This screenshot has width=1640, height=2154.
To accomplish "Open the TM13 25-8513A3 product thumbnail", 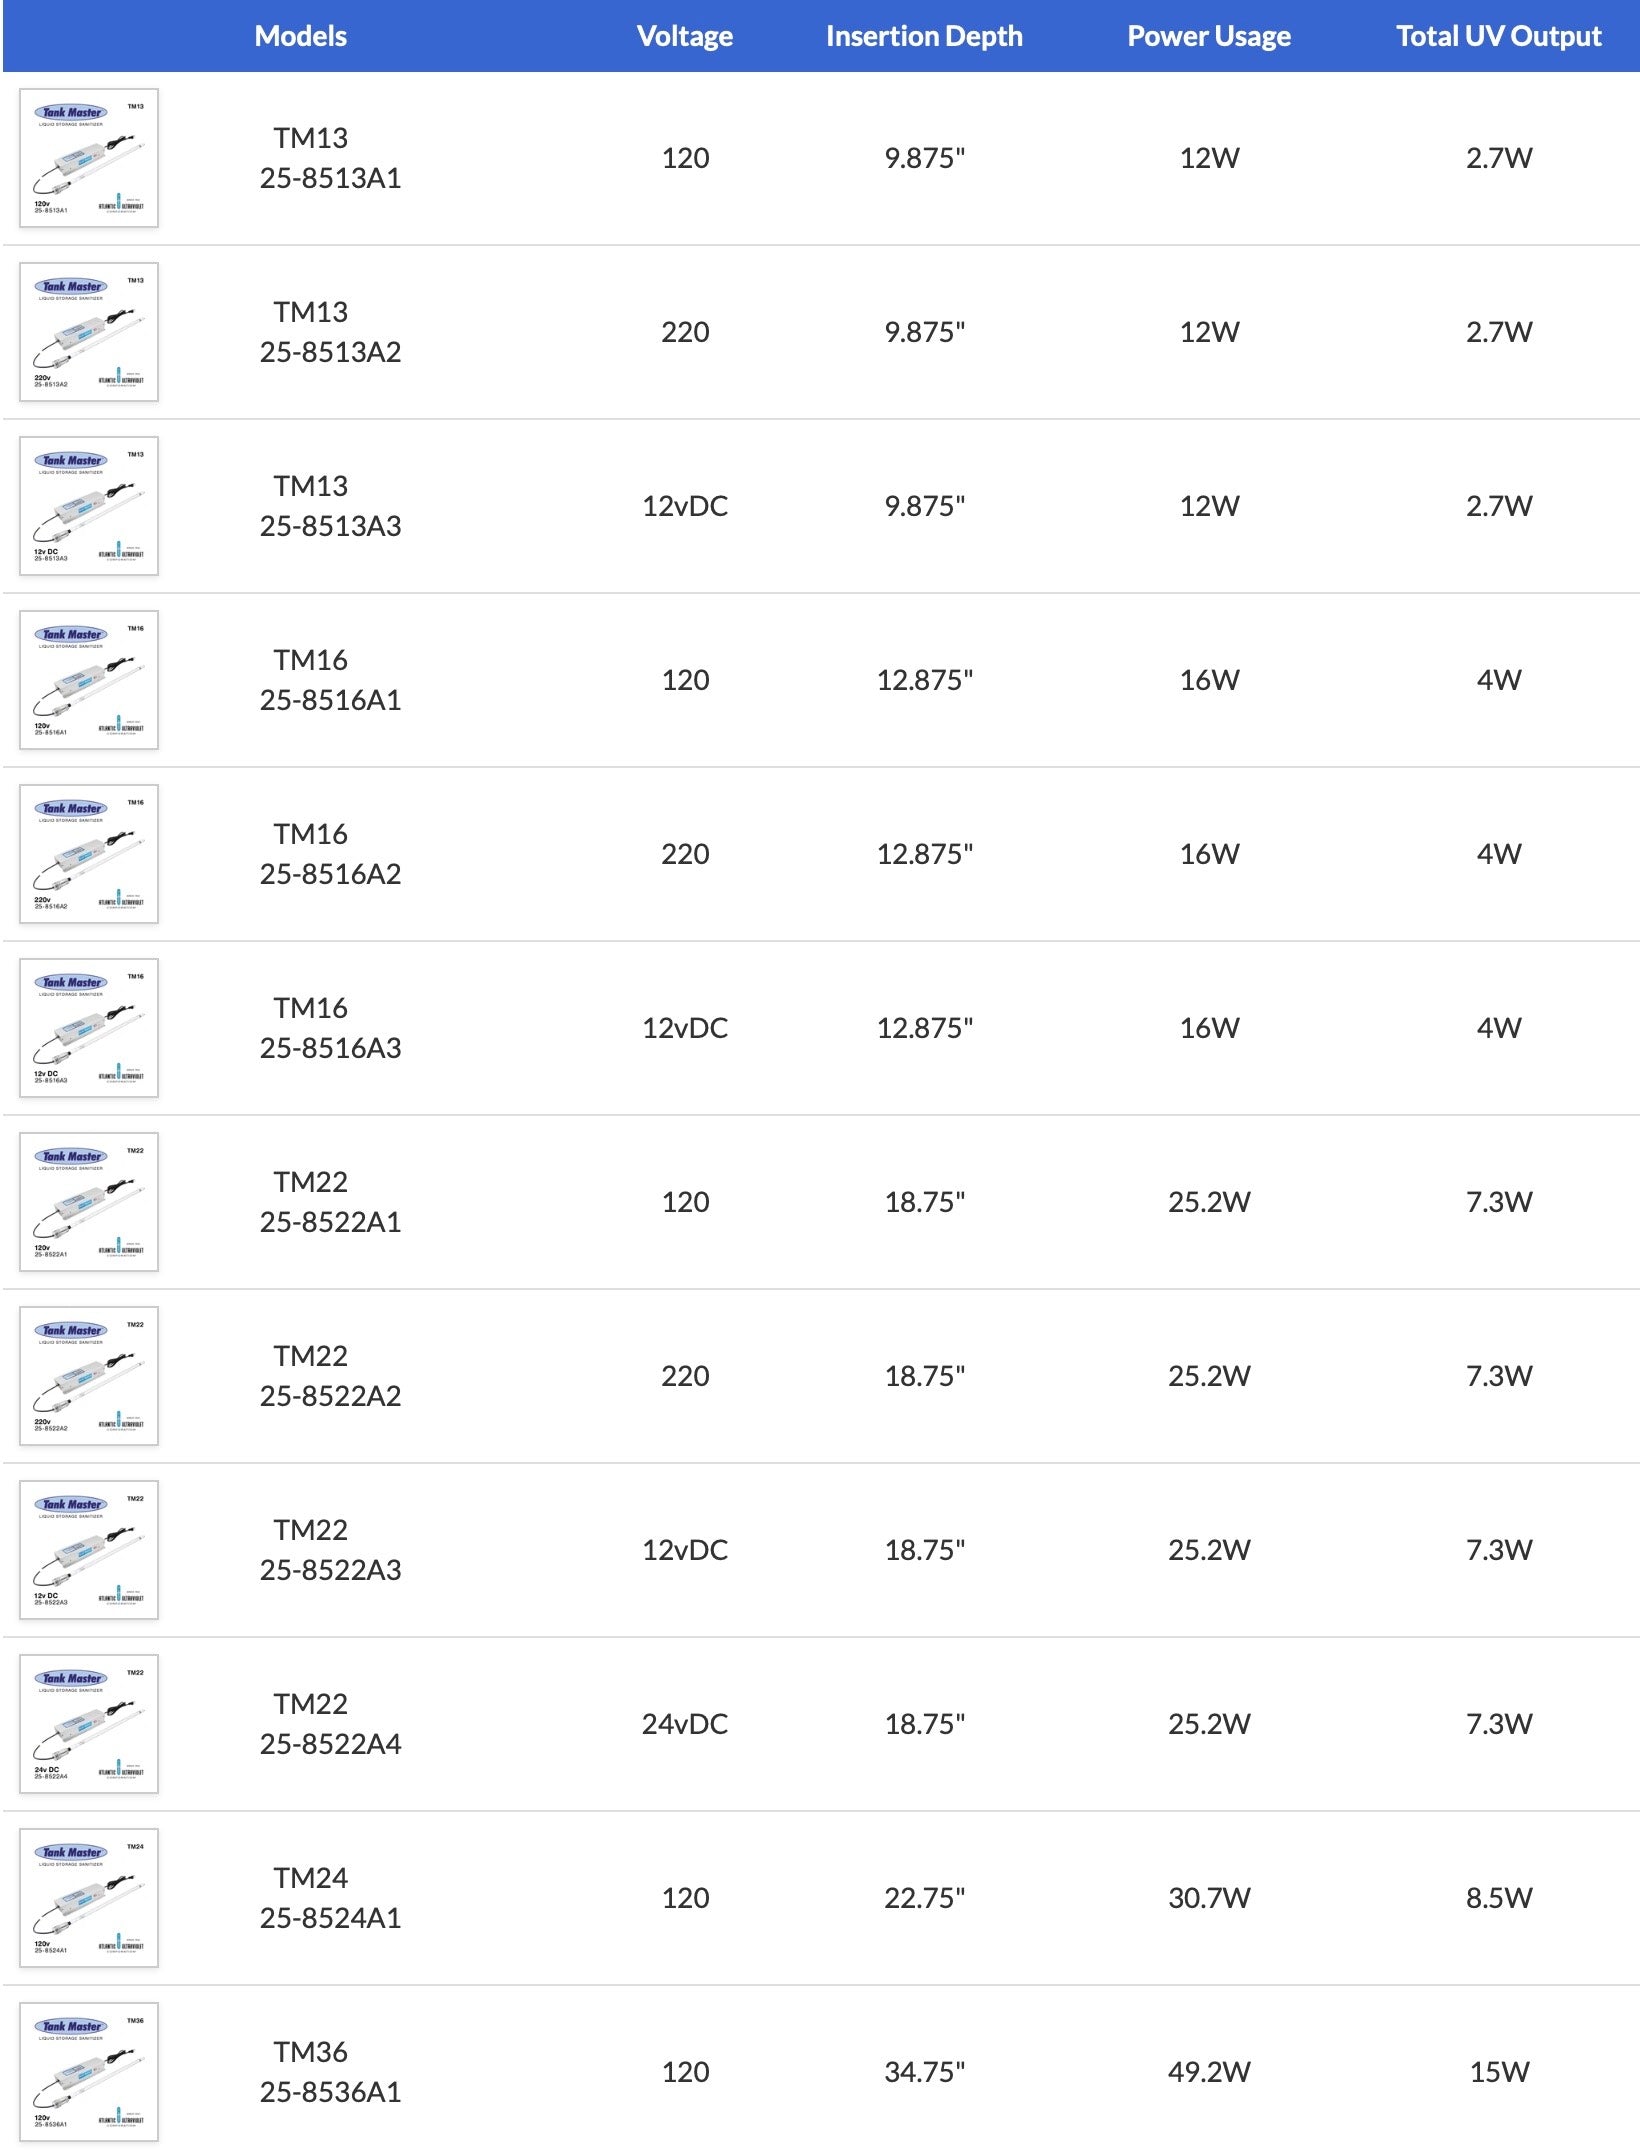I will click(89, 506).
